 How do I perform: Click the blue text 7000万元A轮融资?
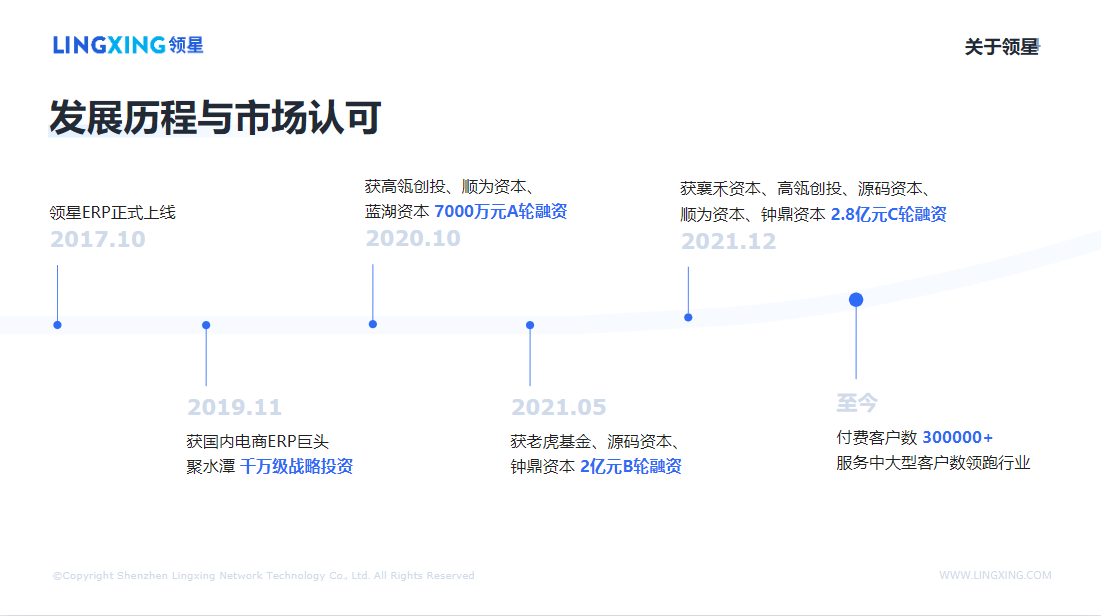click(x=501, y=211)
